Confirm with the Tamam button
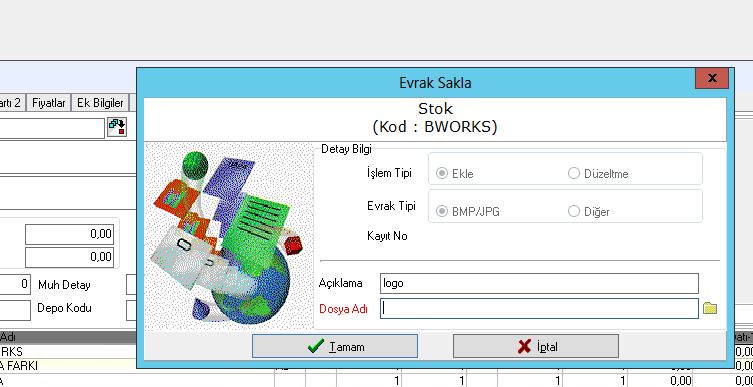Screen dimensions: 753x387 (x=335, y=346)
